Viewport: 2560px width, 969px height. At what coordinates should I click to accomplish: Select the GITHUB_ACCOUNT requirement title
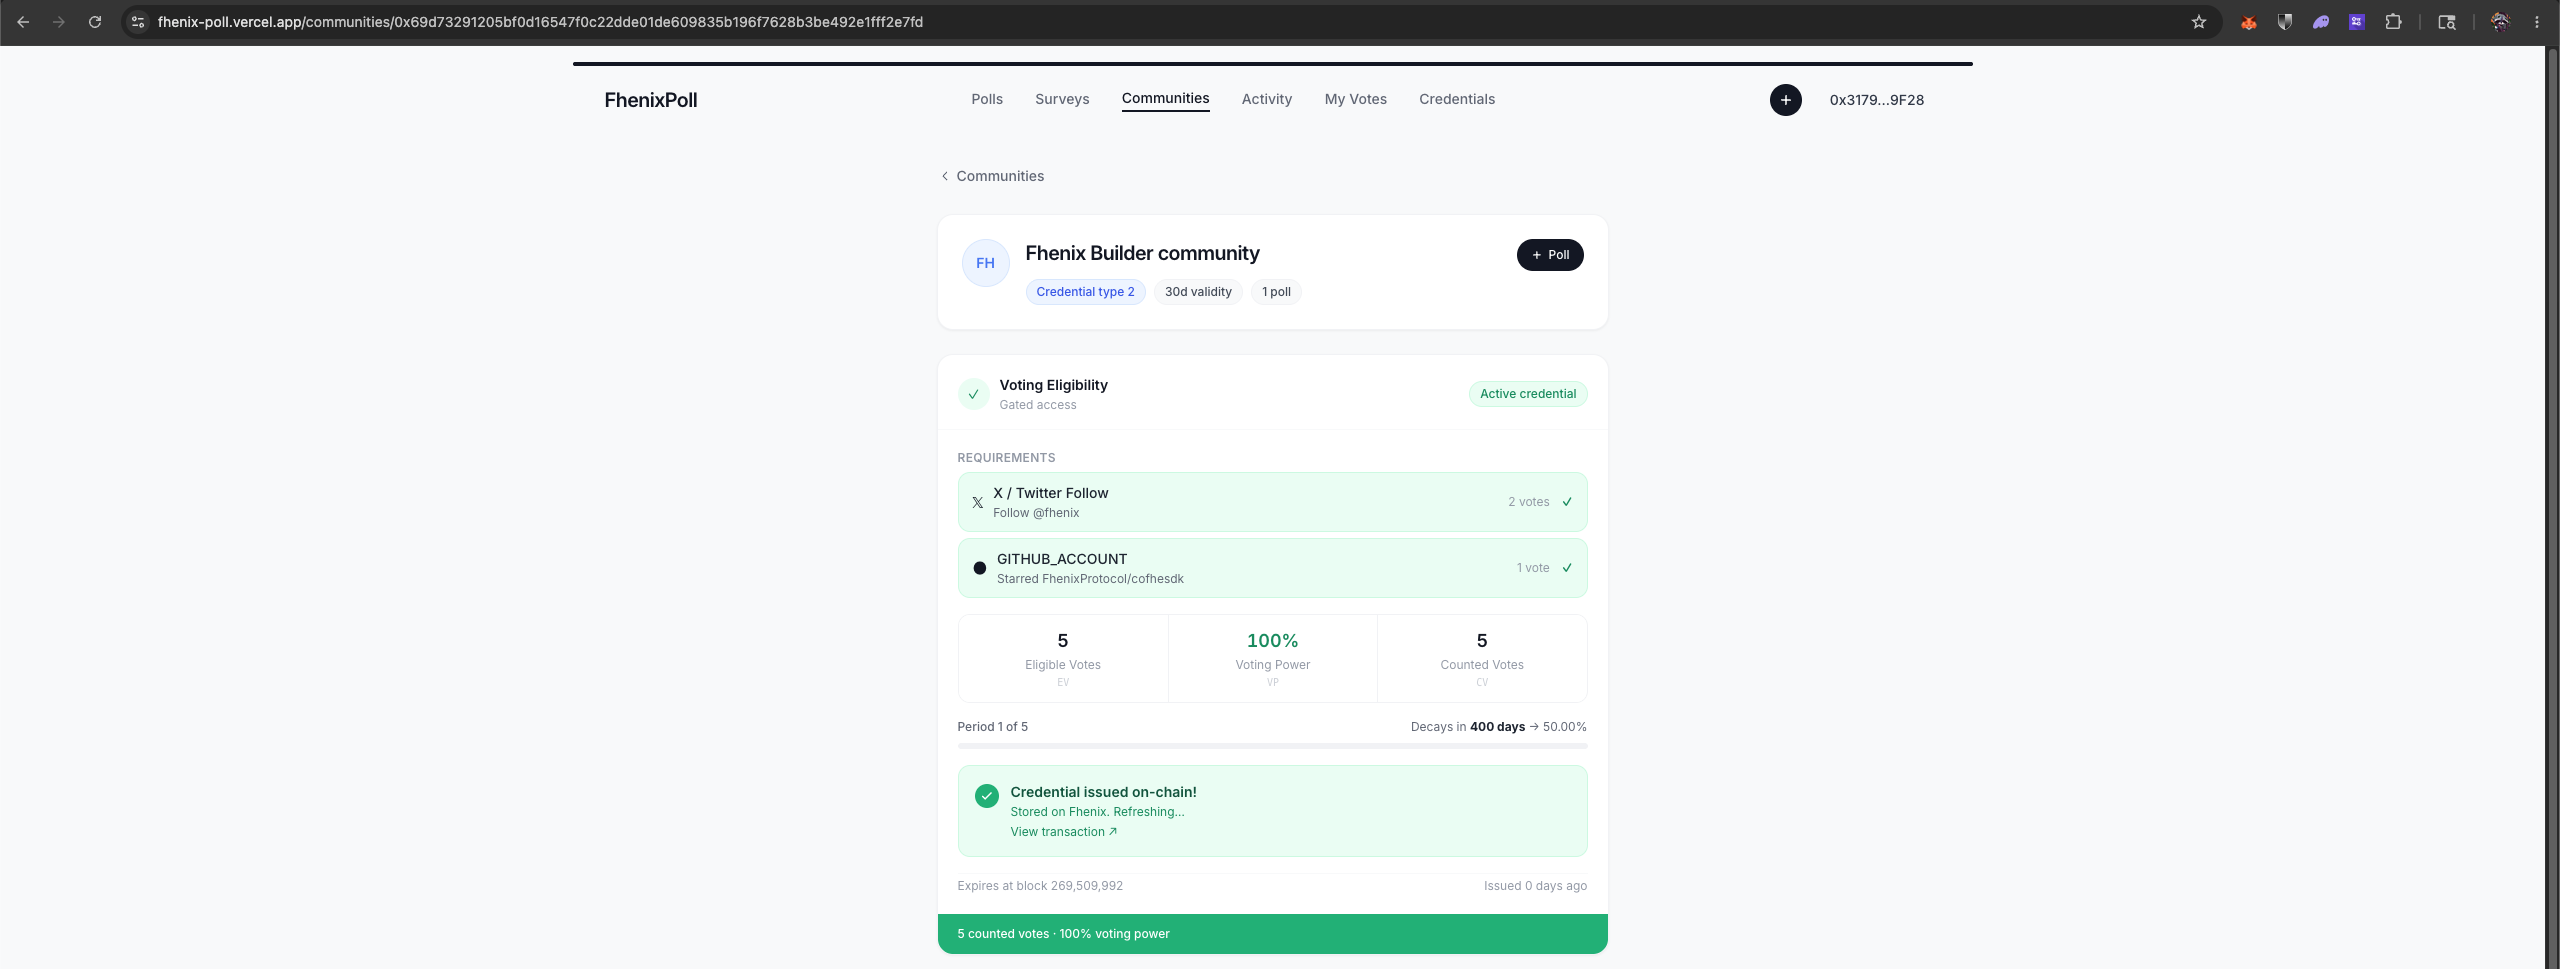(1062, 559)
